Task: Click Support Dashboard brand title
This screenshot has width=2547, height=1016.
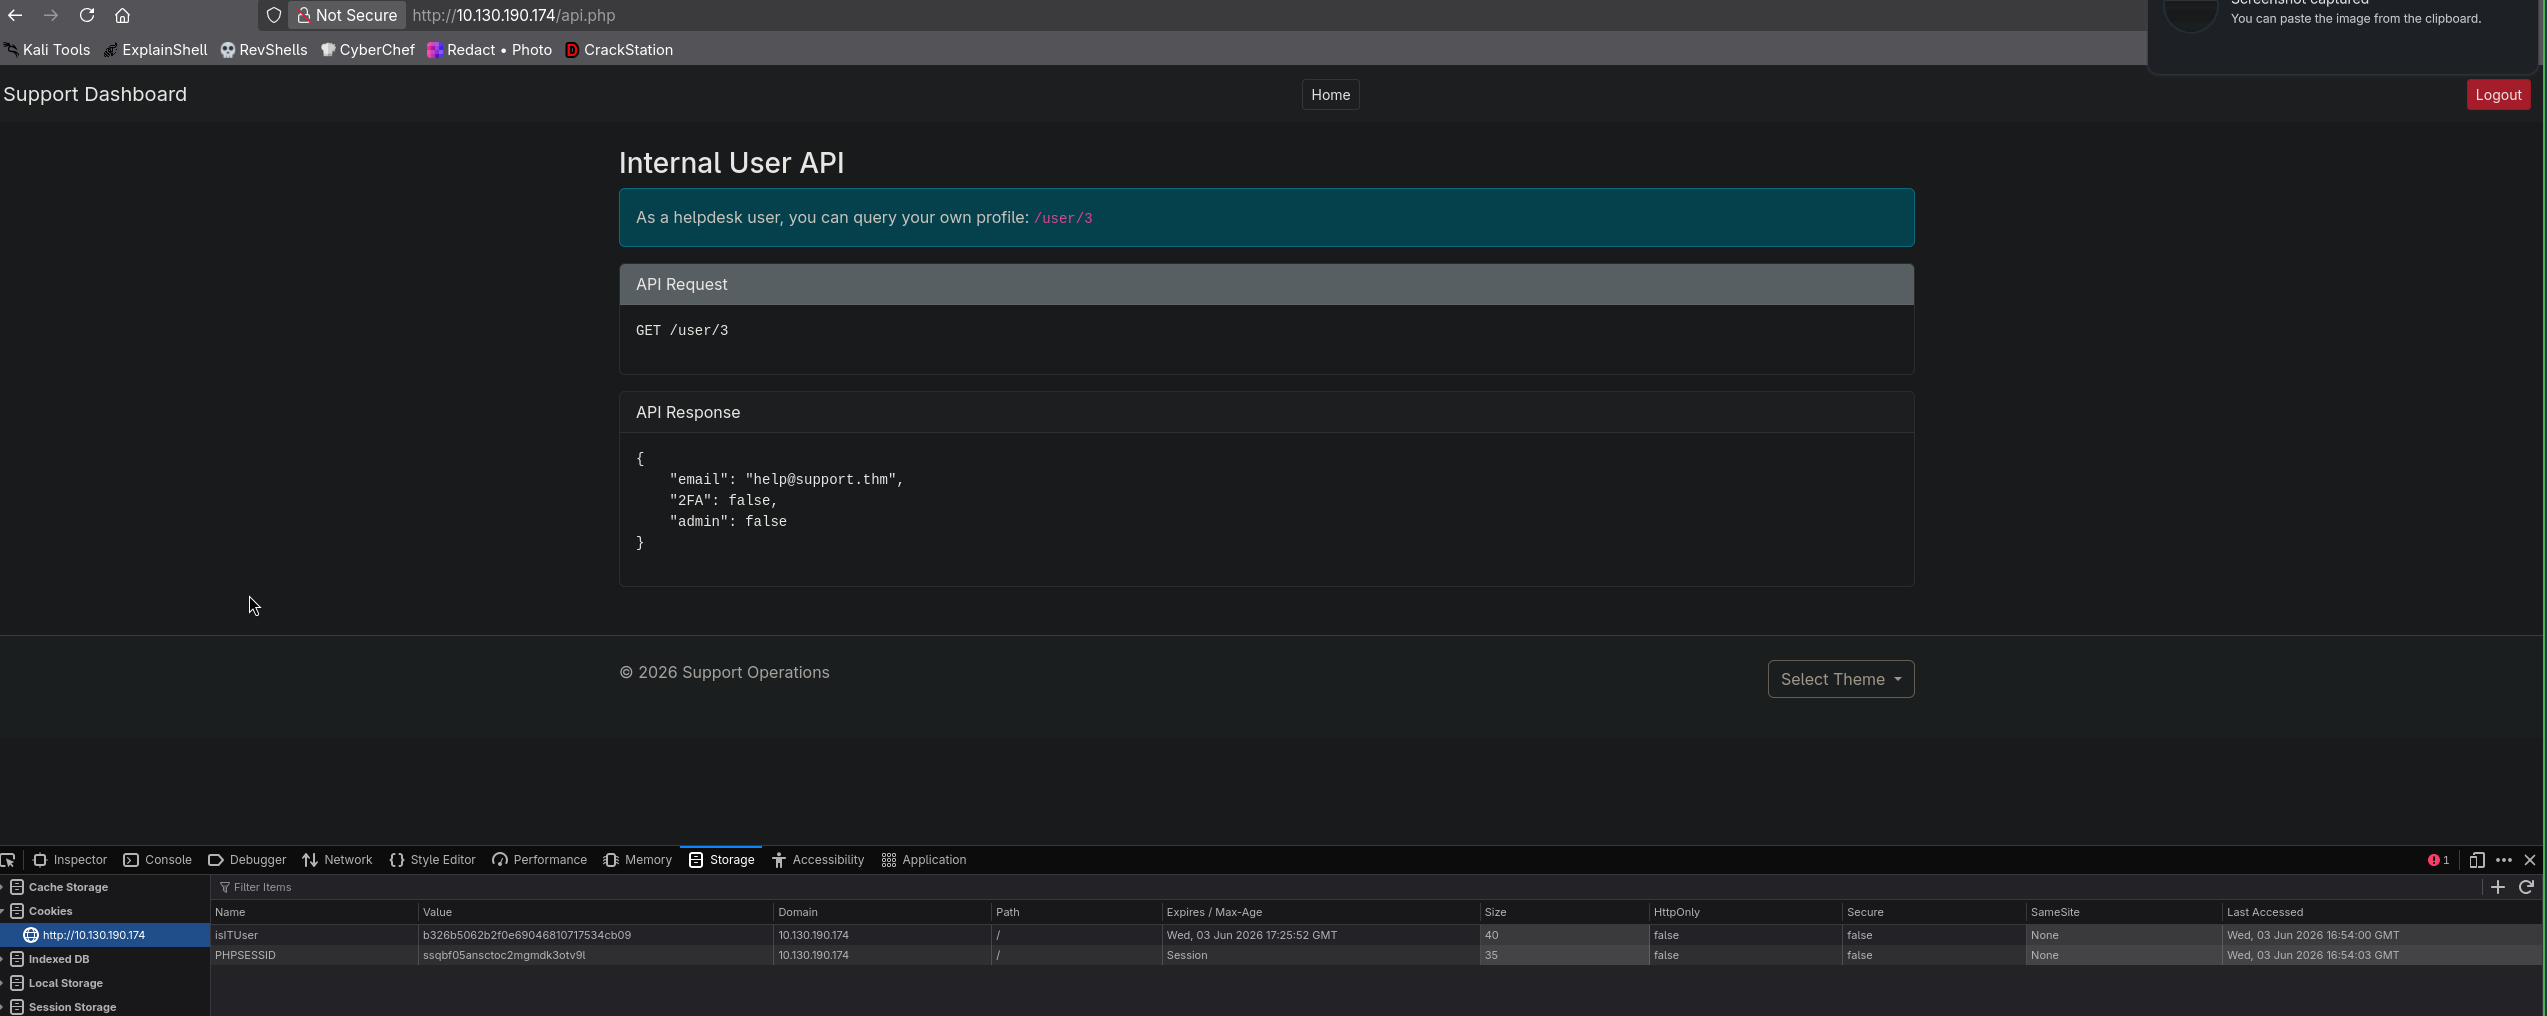Action: [95, 94]
